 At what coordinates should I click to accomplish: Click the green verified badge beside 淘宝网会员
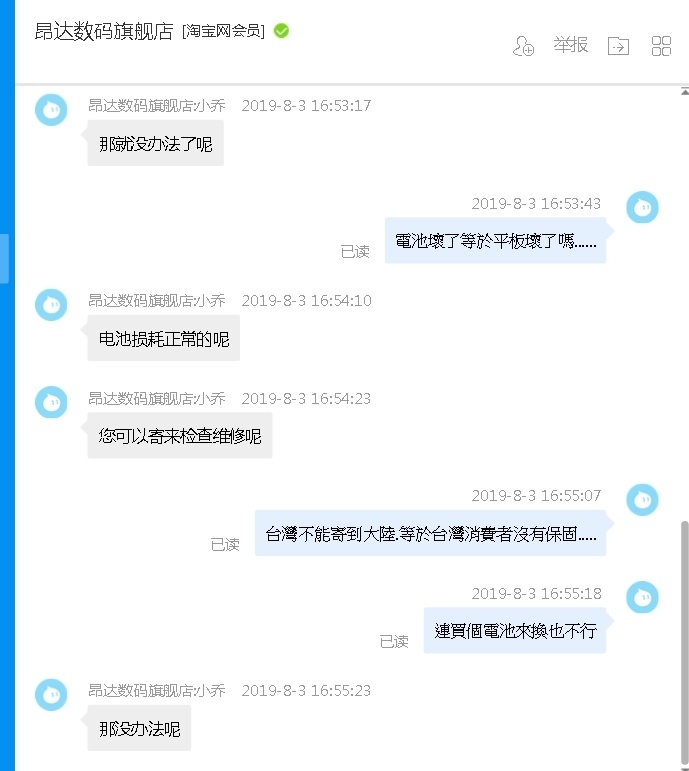pos(281,31)
